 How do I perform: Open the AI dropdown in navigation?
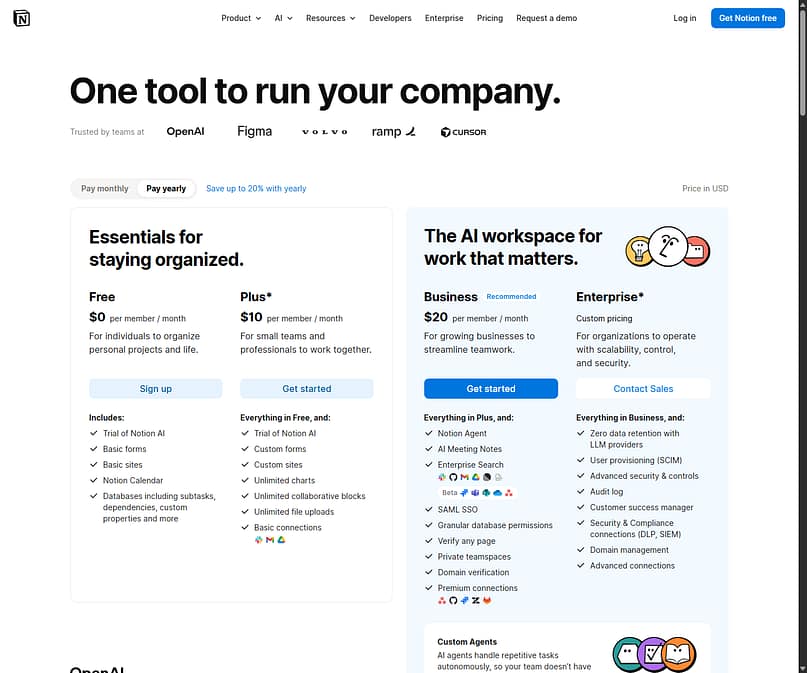coord(284,18)
